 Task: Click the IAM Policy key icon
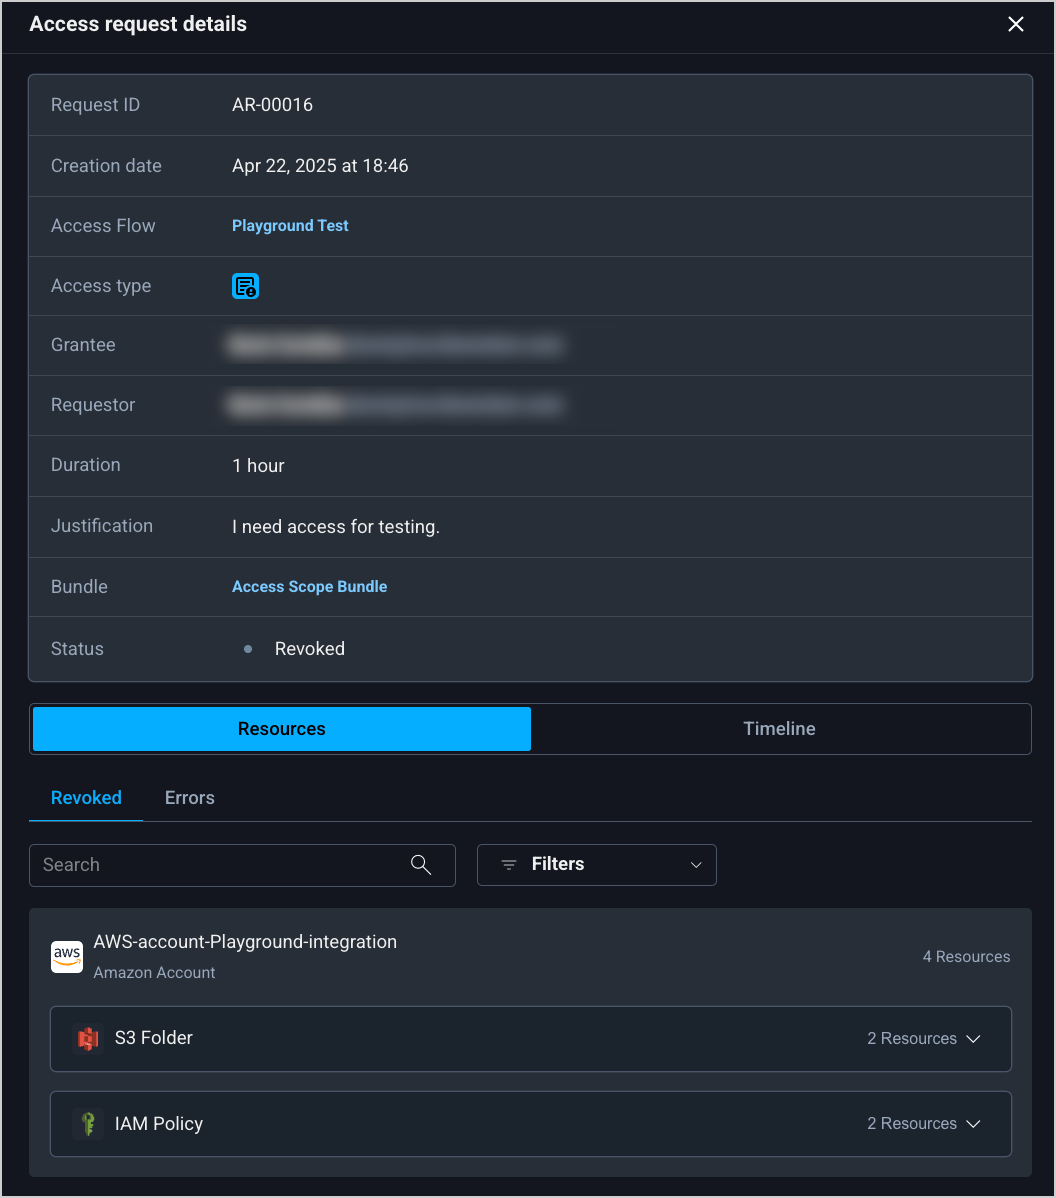pyautogui.click(x=88, y=1124)
